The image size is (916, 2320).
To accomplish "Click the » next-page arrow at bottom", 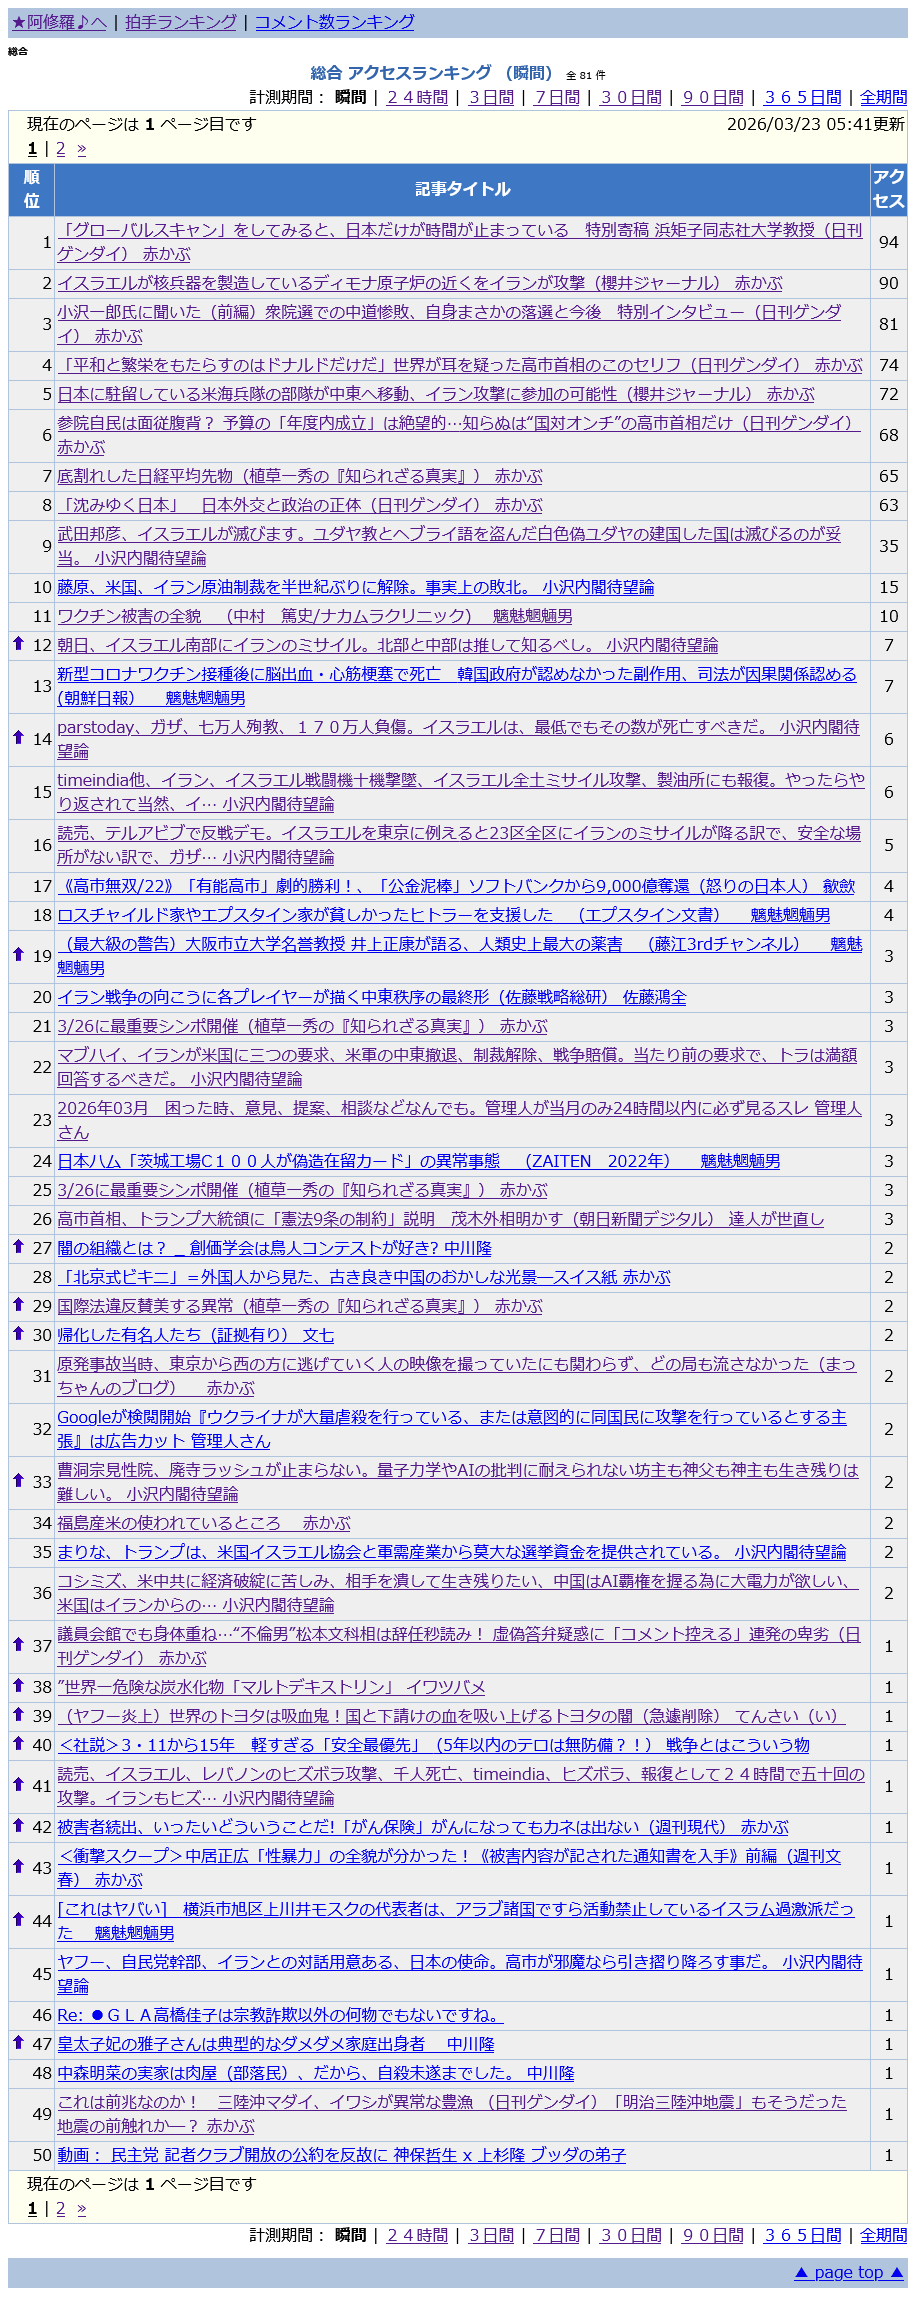I will [x=81, y=2209].
